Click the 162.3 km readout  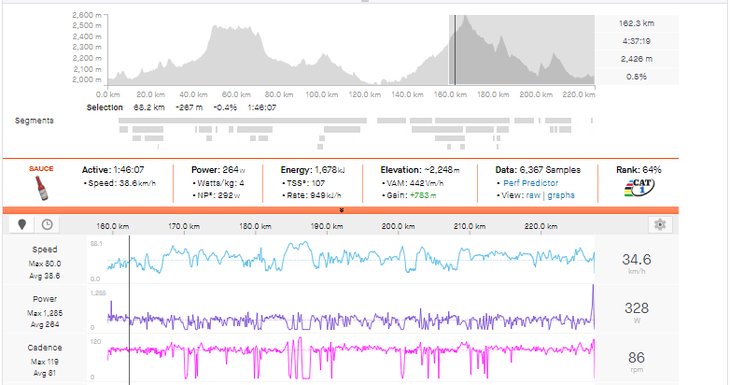pyautogui.click(x=636, y=23)
